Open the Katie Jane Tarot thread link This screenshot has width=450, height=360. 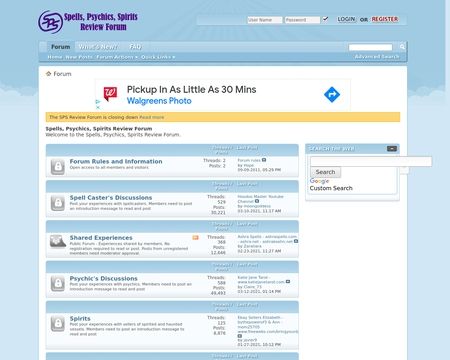coord(261,280)
